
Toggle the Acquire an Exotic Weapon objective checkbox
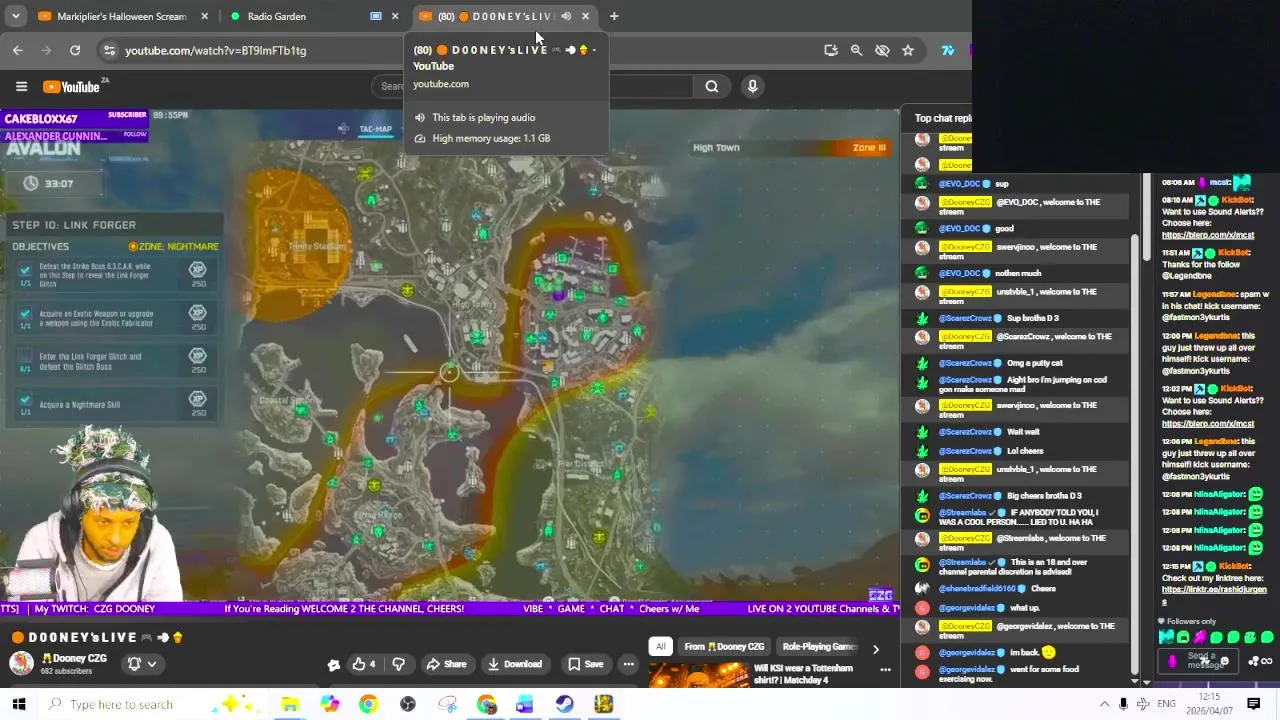click(25, 314)
